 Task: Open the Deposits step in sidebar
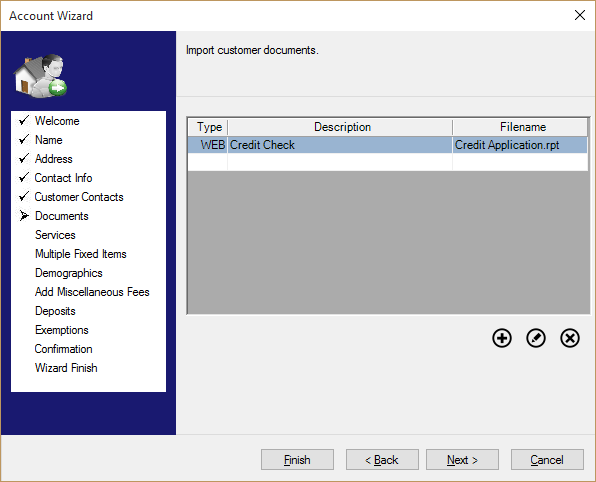tap(55, 311)
